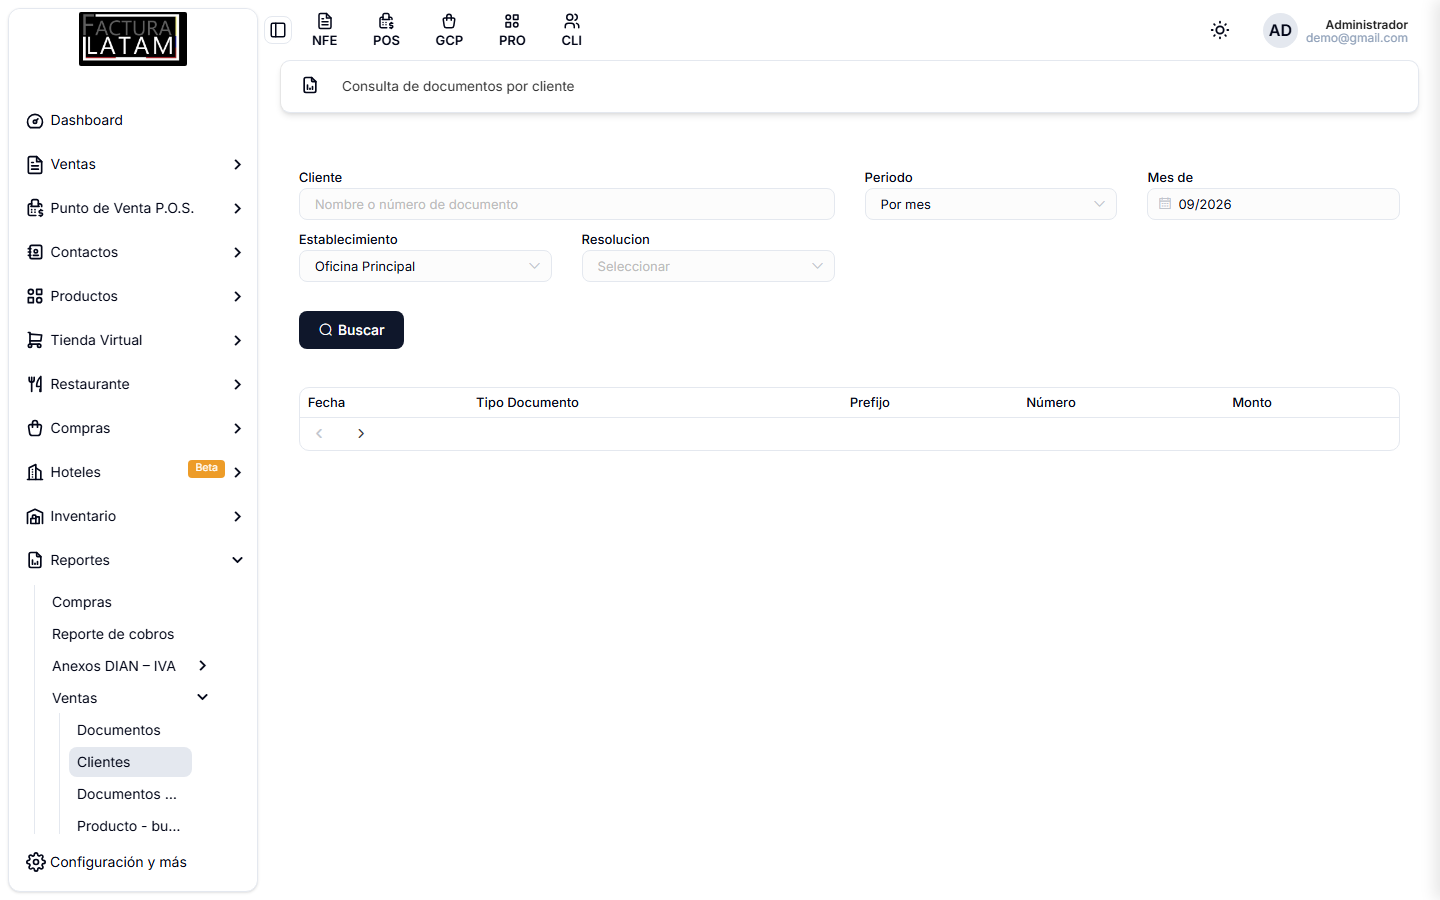Open the Periodo dropdown
The width and height of the screenshot is (1440, 900).
[x=990, y=204]
